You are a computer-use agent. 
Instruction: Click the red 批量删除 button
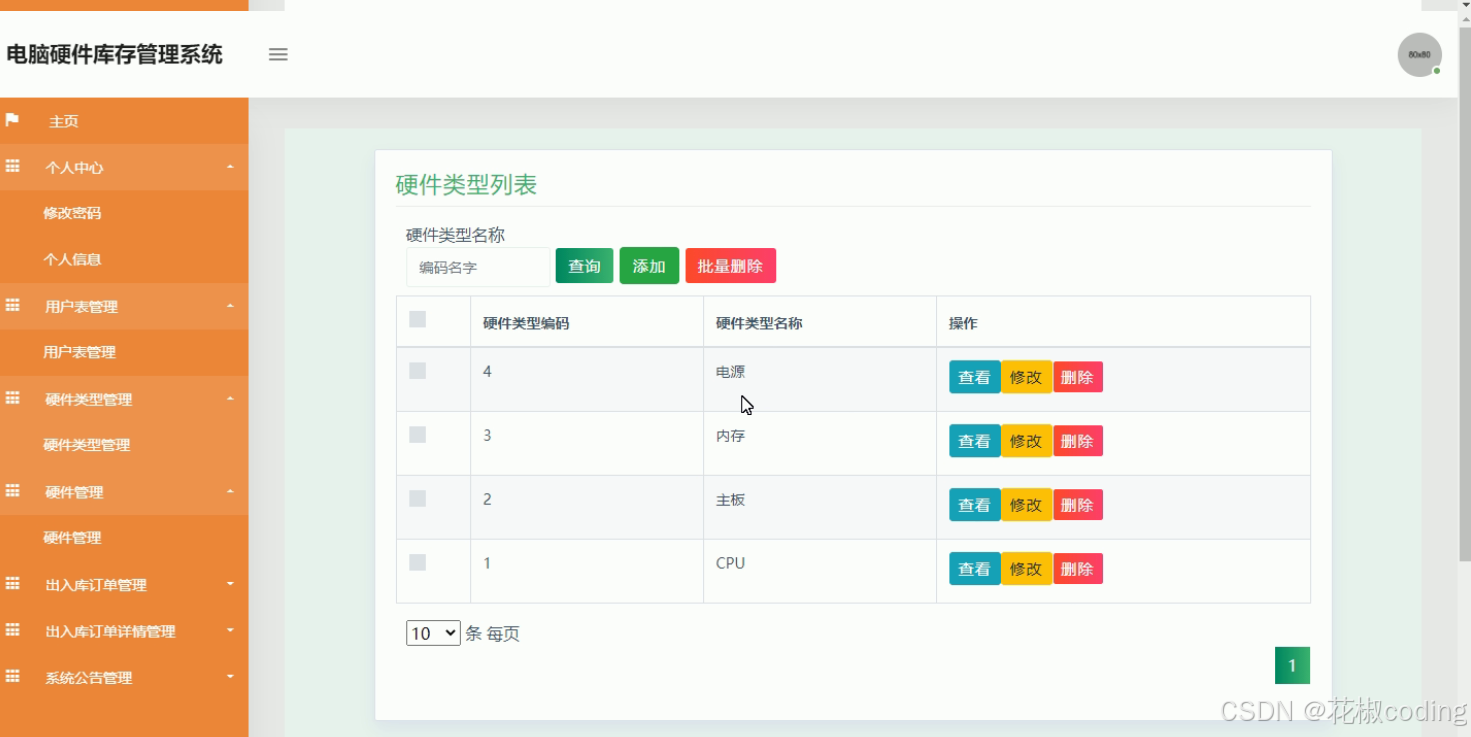pos(730,266)
